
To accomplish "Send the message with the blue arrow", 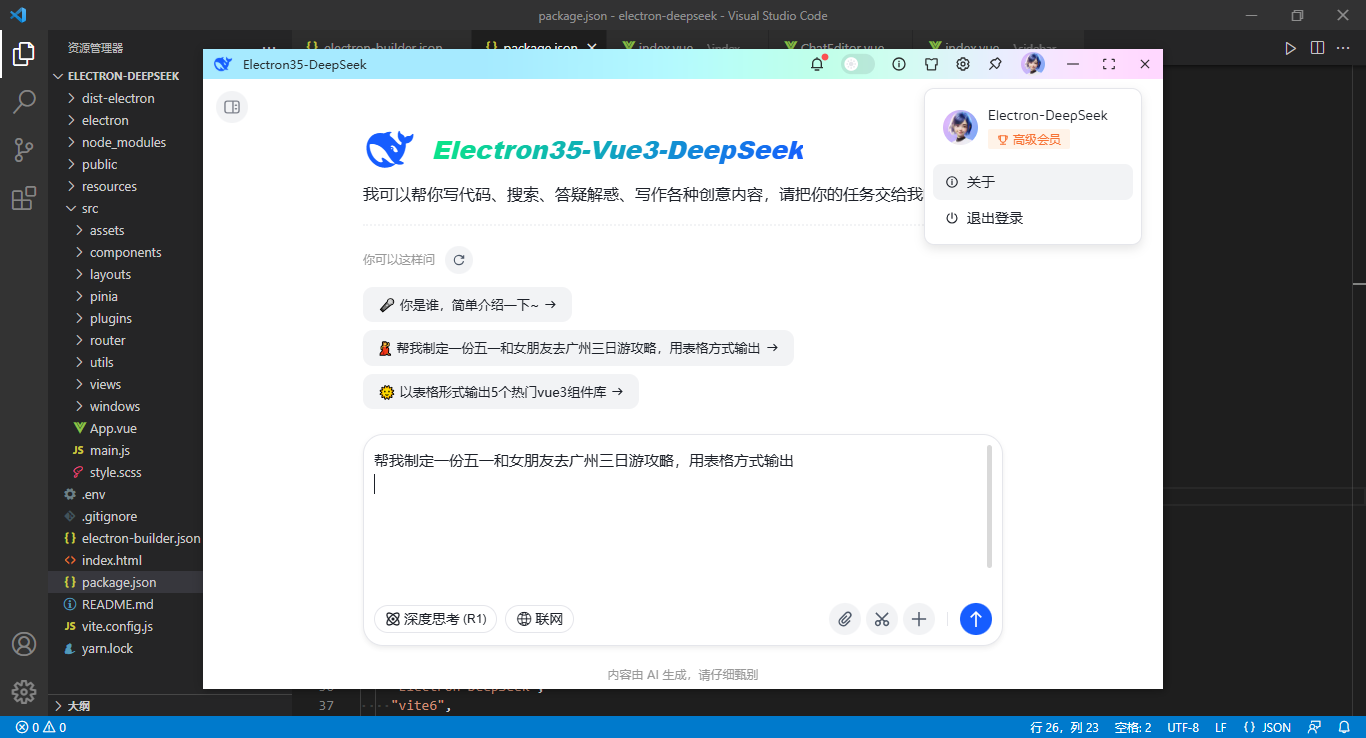I will [976, 619].
